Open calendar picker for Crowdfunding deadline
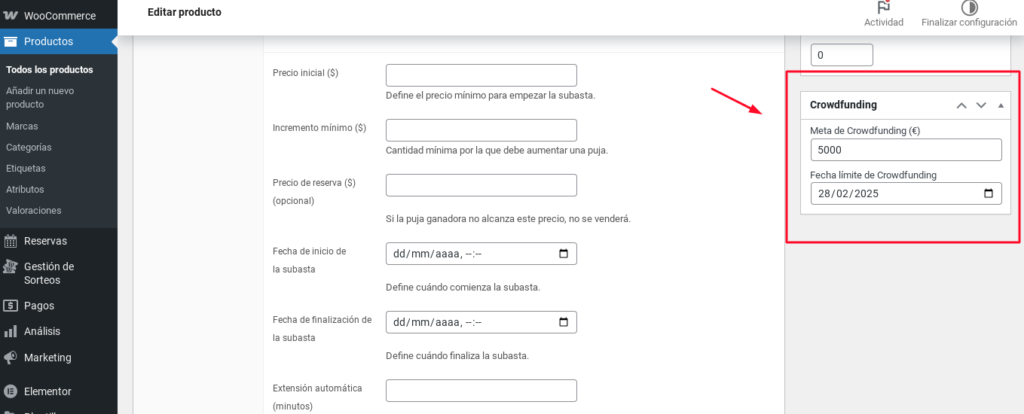 click(988, 194)
